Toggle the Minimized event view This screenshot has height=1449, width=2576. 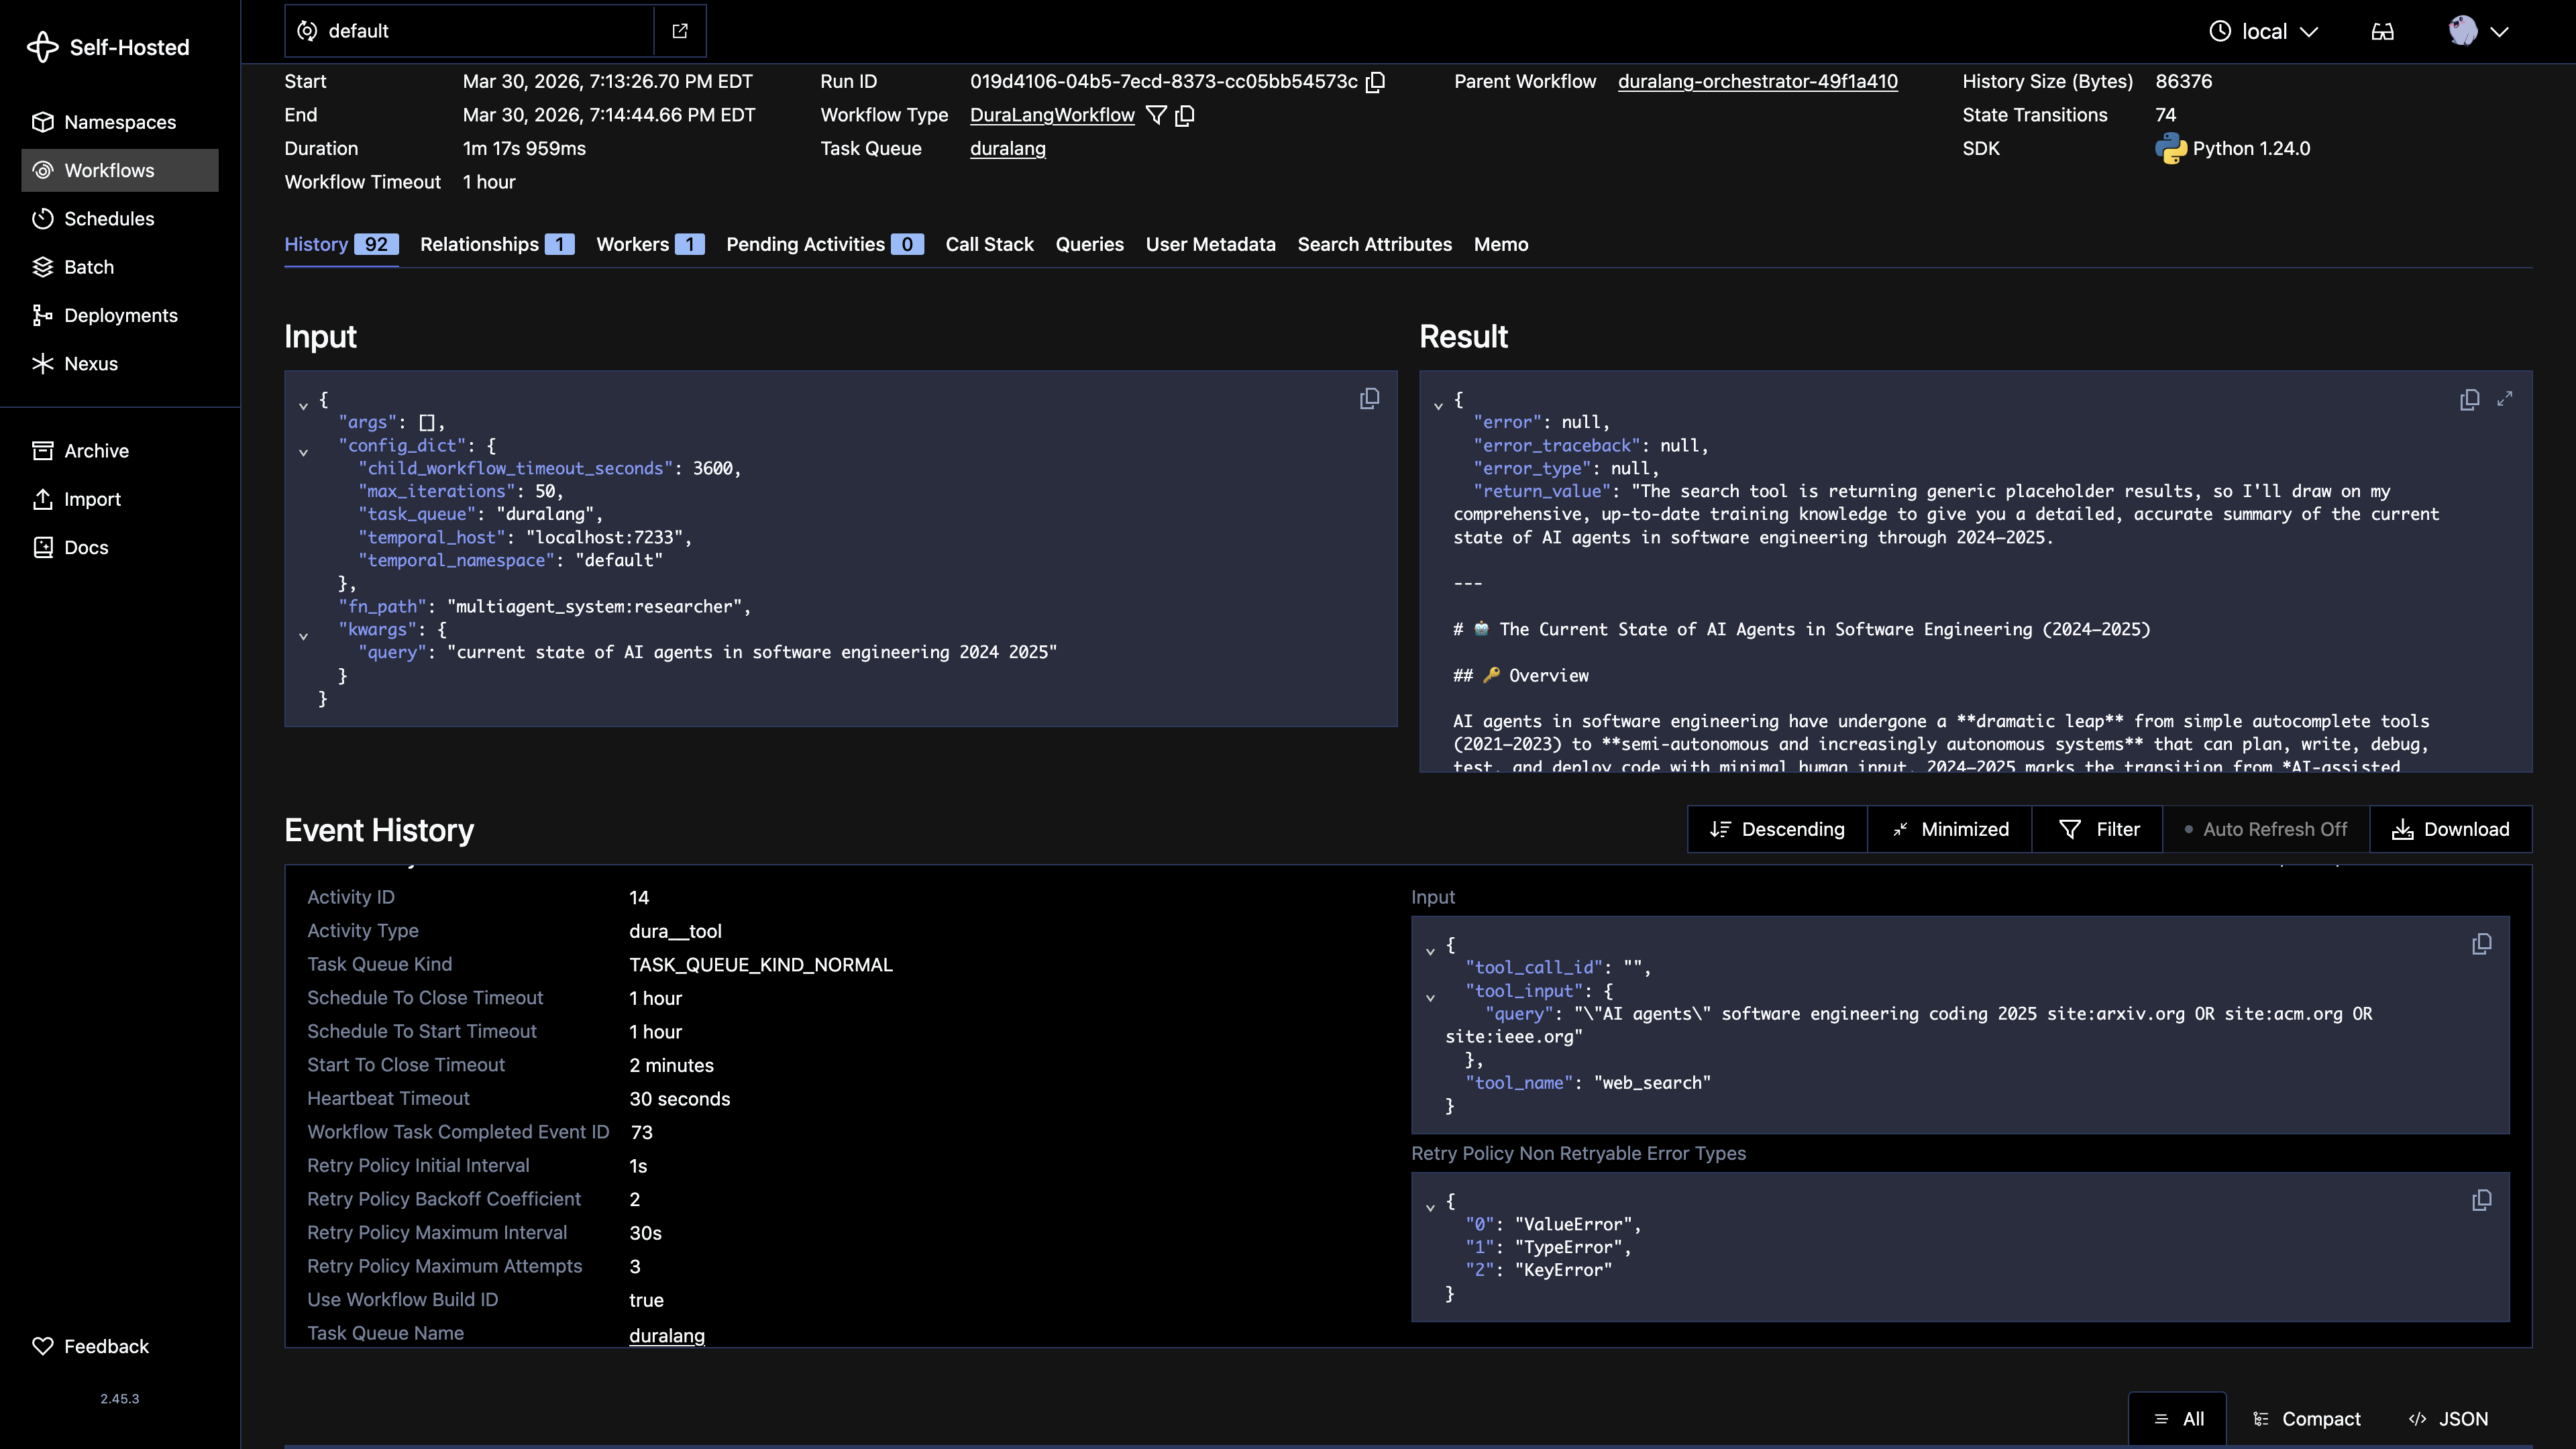pyautogui.click(x=1949, y=829)
